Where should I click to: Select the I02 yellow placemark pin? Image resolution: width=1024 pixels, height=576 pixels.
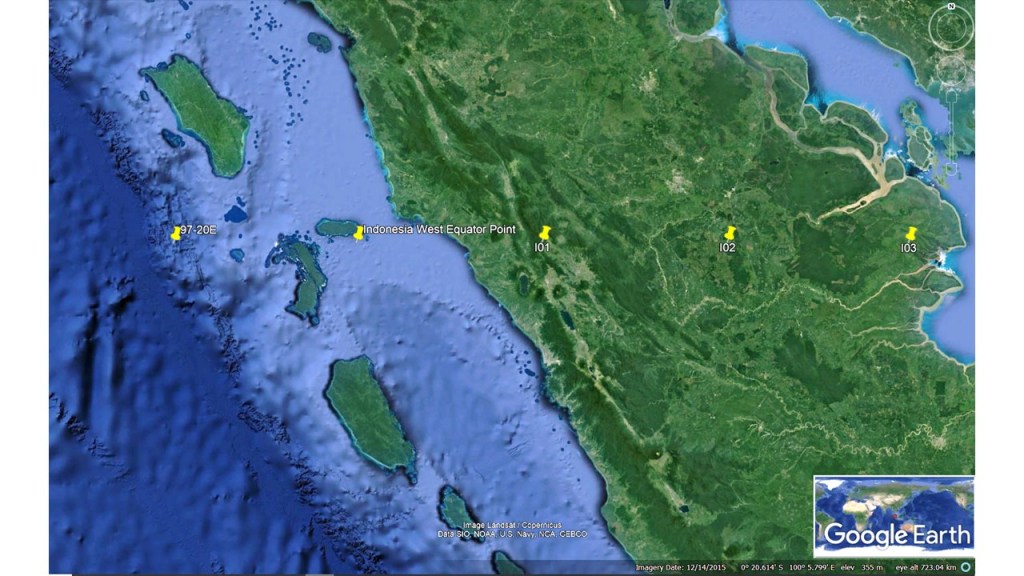point(729,233)
